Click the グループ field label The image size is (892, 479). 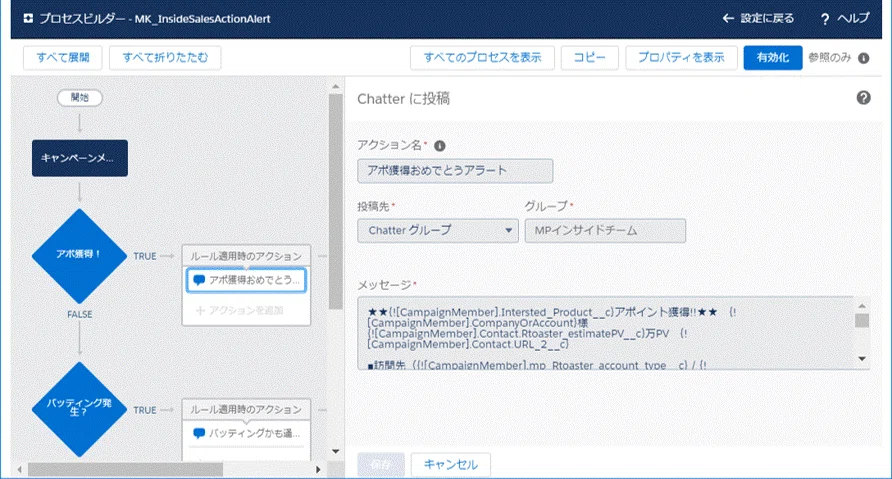tap(546, 206)
